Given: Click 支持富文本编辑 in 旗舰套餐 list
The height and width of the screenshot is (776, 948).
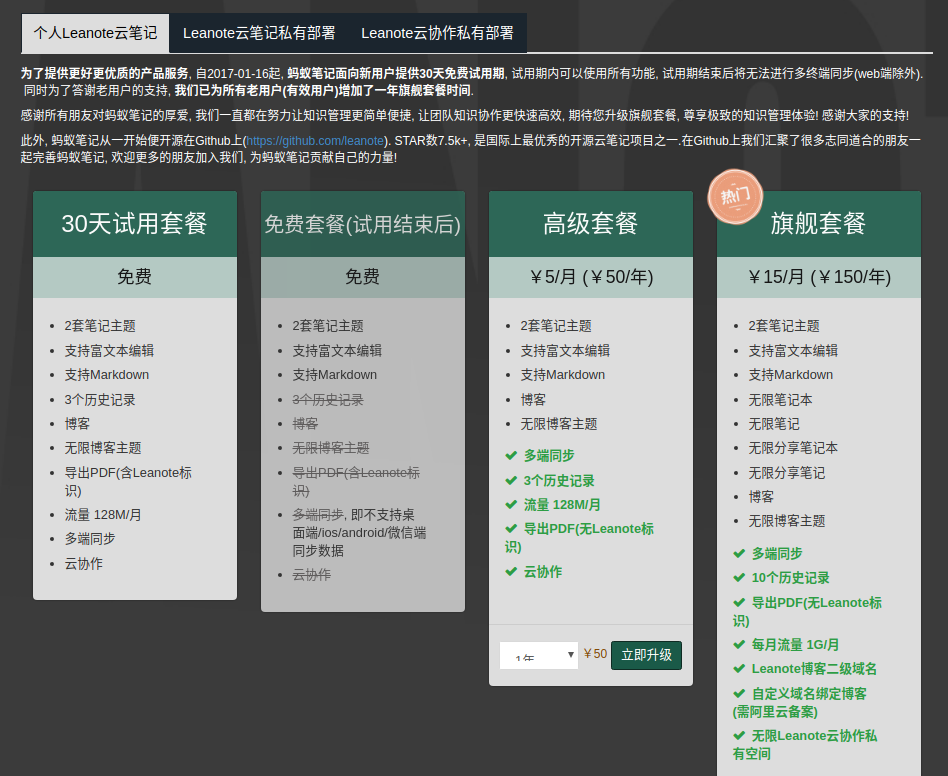Looking at the screenshot, I should click(x=793, y=351).
